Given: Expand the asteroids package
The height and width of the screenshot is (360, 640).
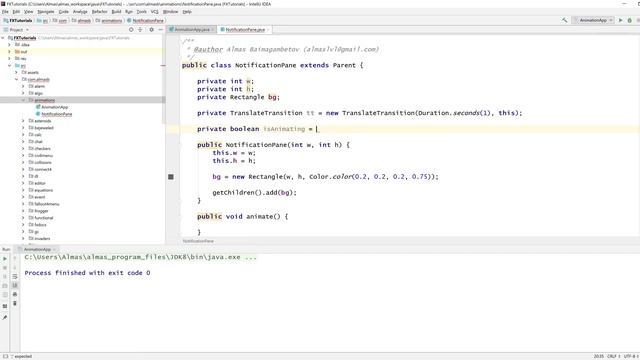Looking at the screenshot, I should (23, 121).
